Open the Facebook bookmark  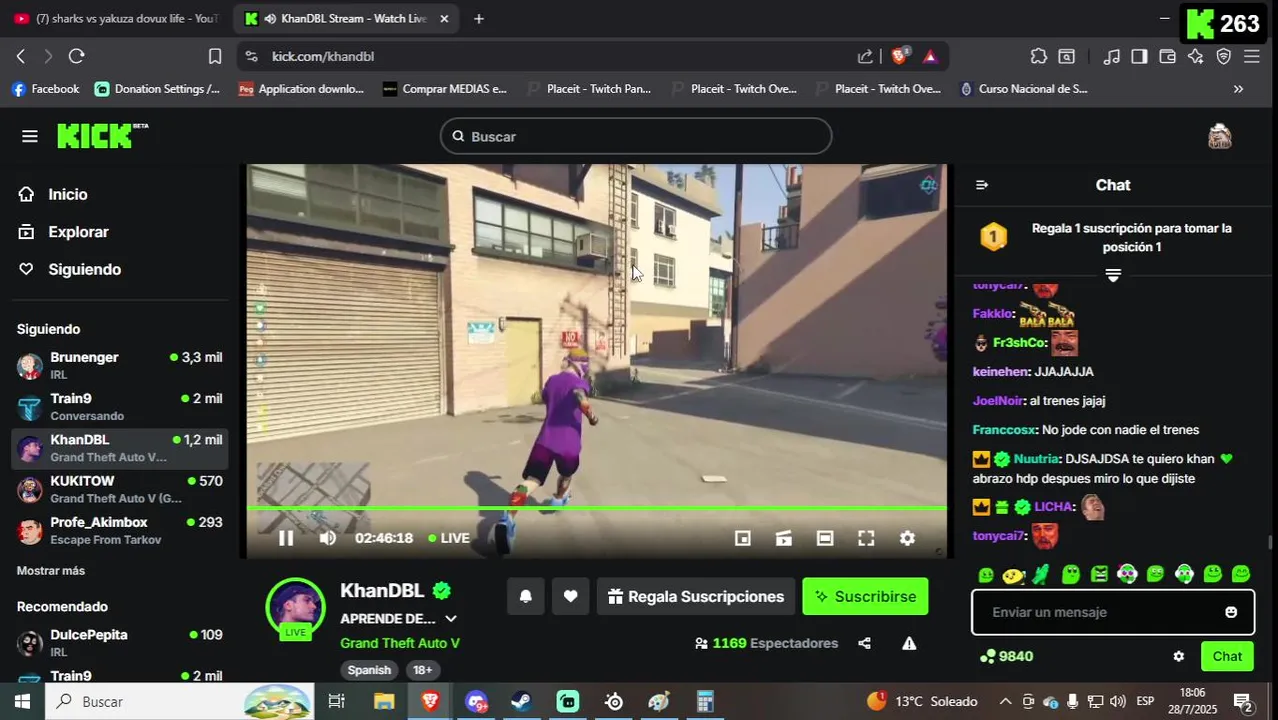pos(46,89)
